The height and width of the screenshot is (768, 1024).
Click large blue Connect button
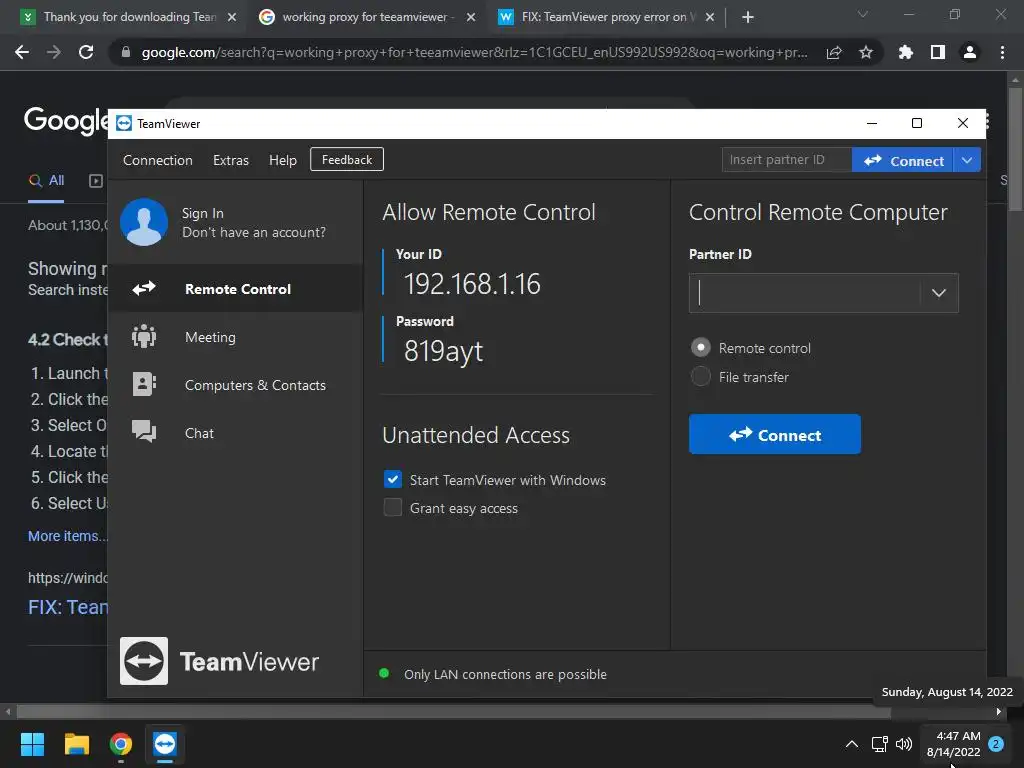tap(775, 434)
